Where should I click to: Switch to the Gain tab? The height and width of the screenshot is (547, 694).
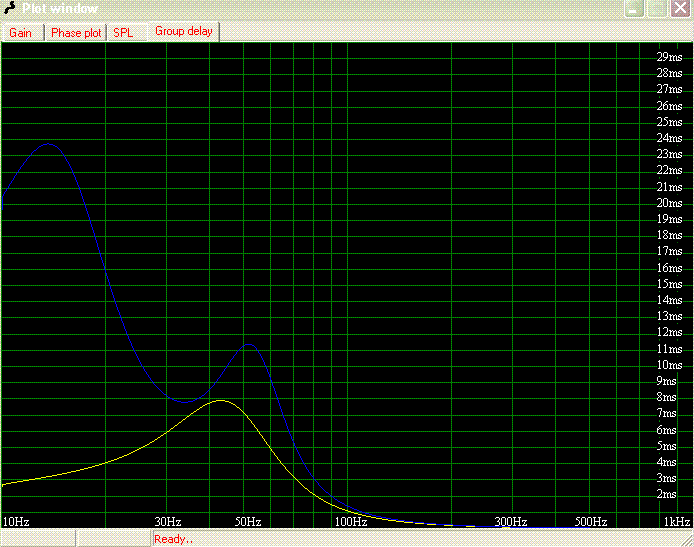[x=22, y=33]
